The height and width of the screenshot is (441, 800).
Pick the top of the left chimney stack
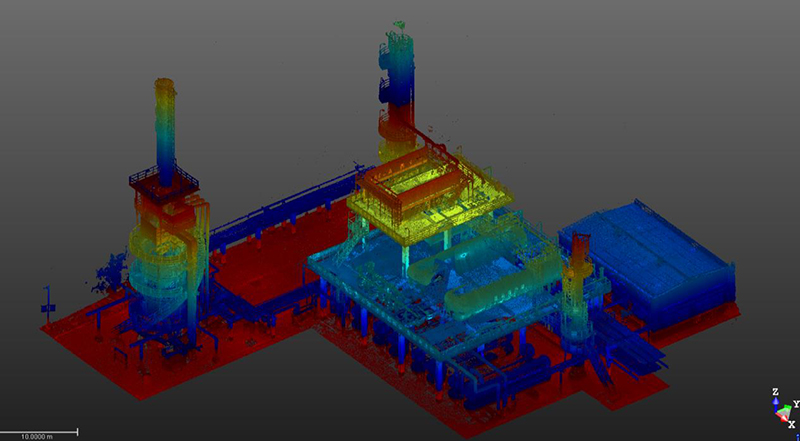click(165, 84)
